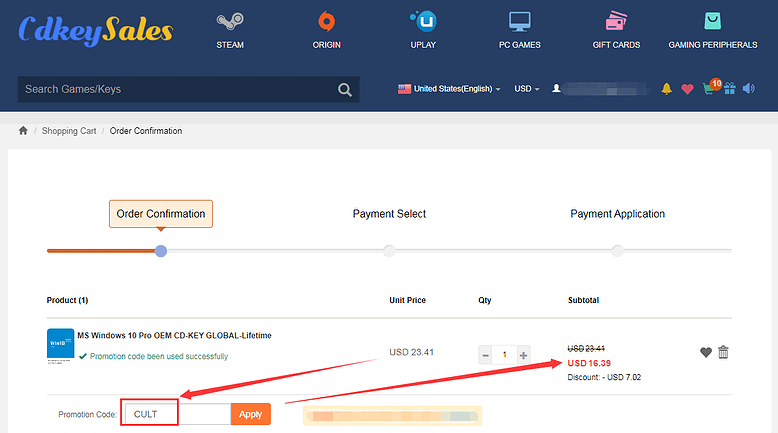Screen dimensions: 778x433
Task: Open Shopping Cart breadcrumb link
Action: (68, 131)
